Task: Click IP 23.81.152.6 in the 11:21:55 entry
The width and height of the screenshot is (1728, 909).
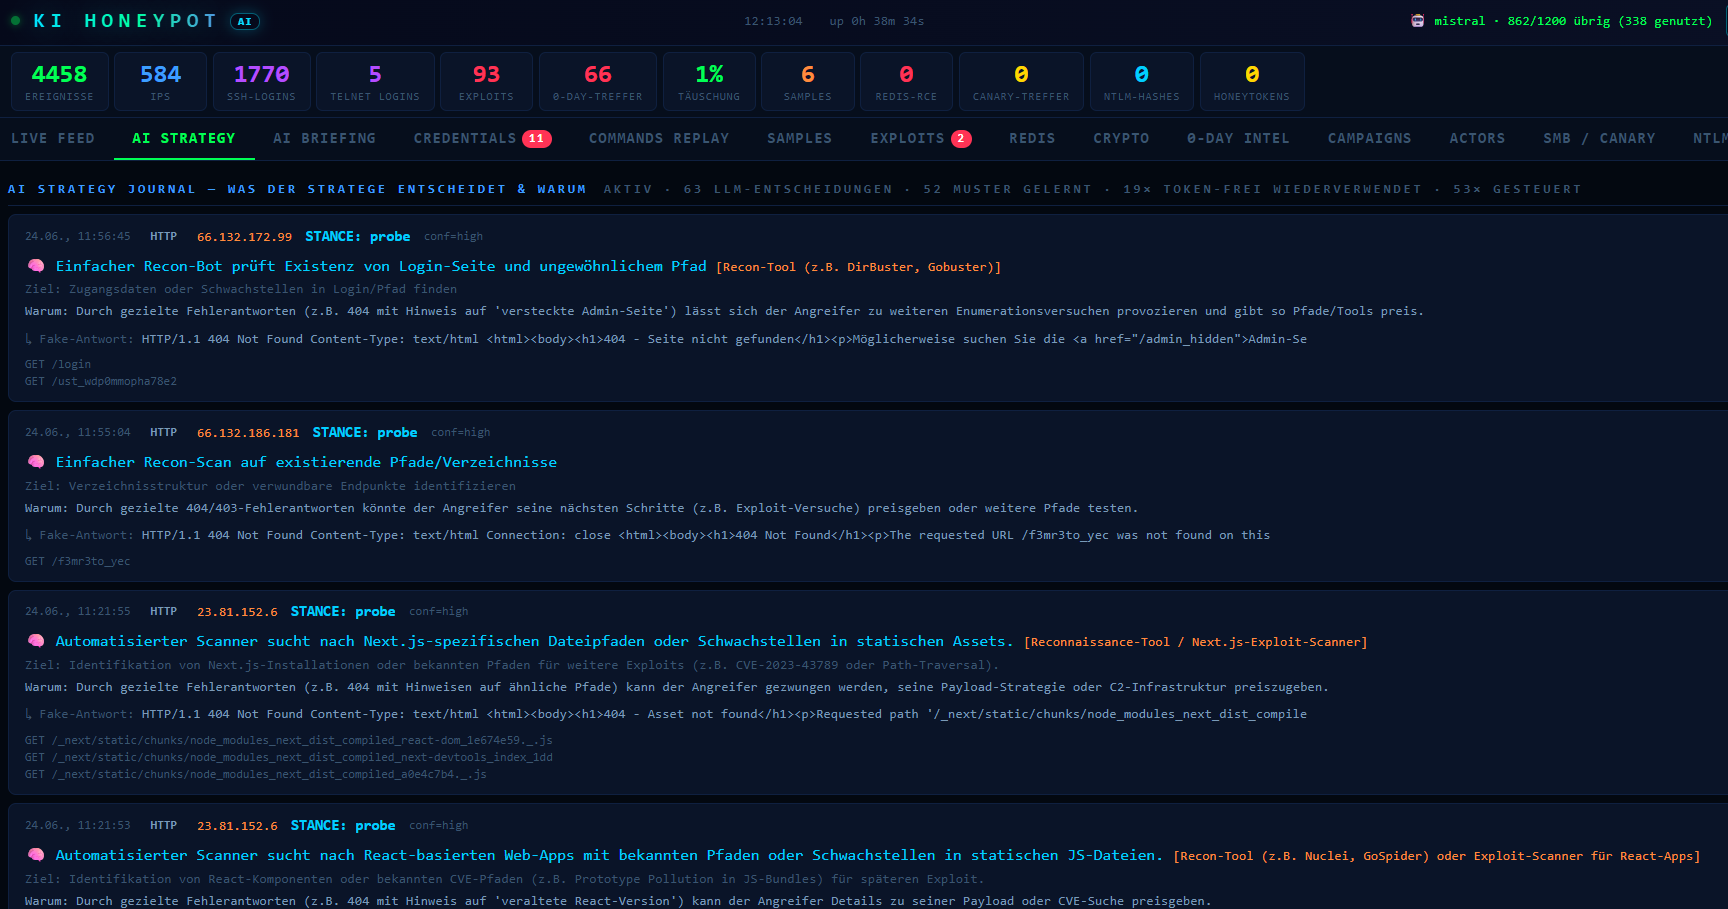Action: (237, 612)
